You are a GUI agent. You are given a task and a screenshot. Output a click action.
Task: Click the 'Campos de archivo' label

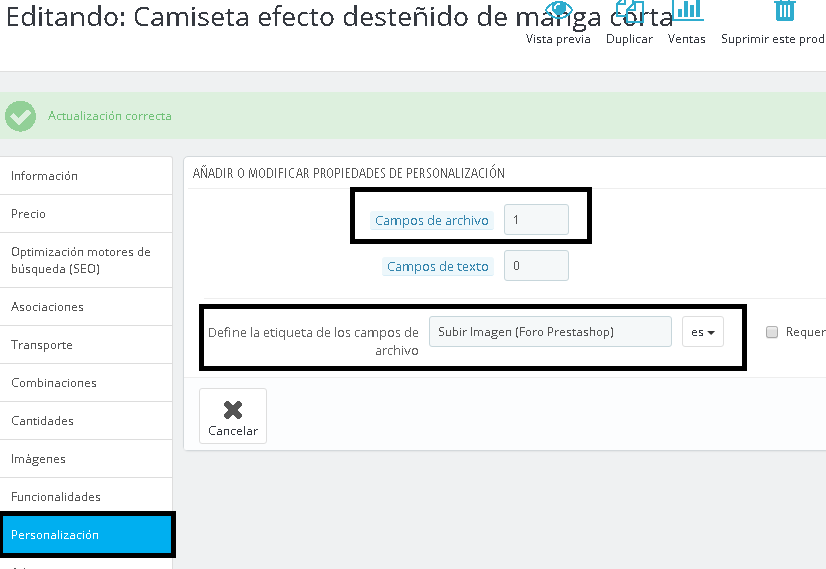coord(432,220)
